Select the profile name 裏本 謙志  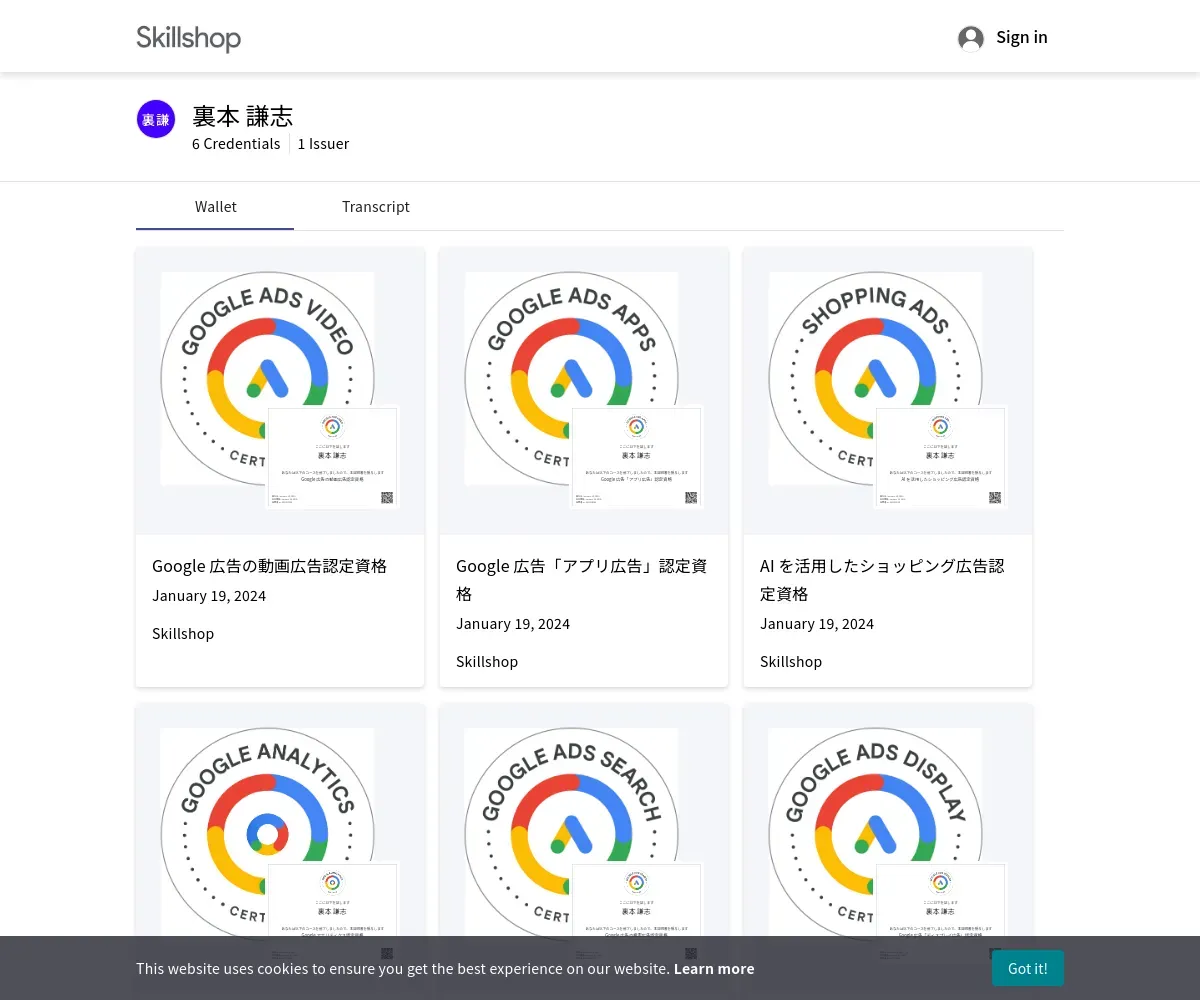click(242, 116)
